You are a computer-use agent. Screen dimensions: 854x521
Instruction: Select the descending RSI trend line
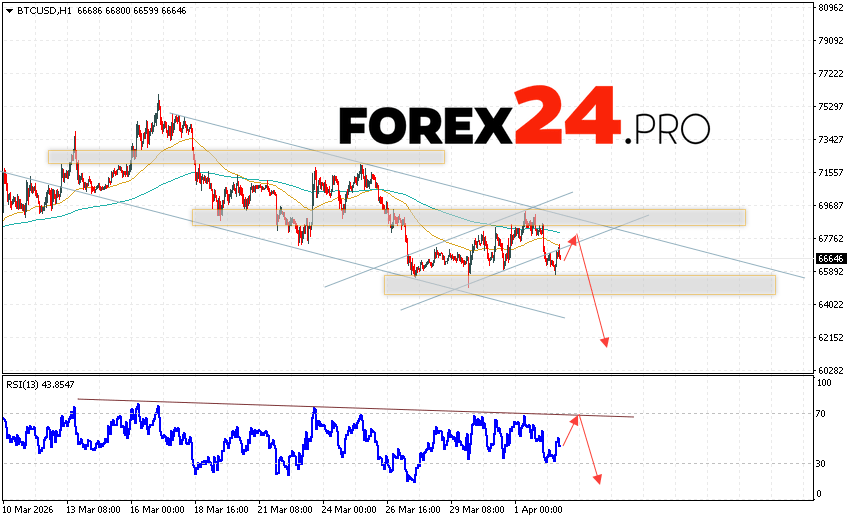[x=350, y=408]
